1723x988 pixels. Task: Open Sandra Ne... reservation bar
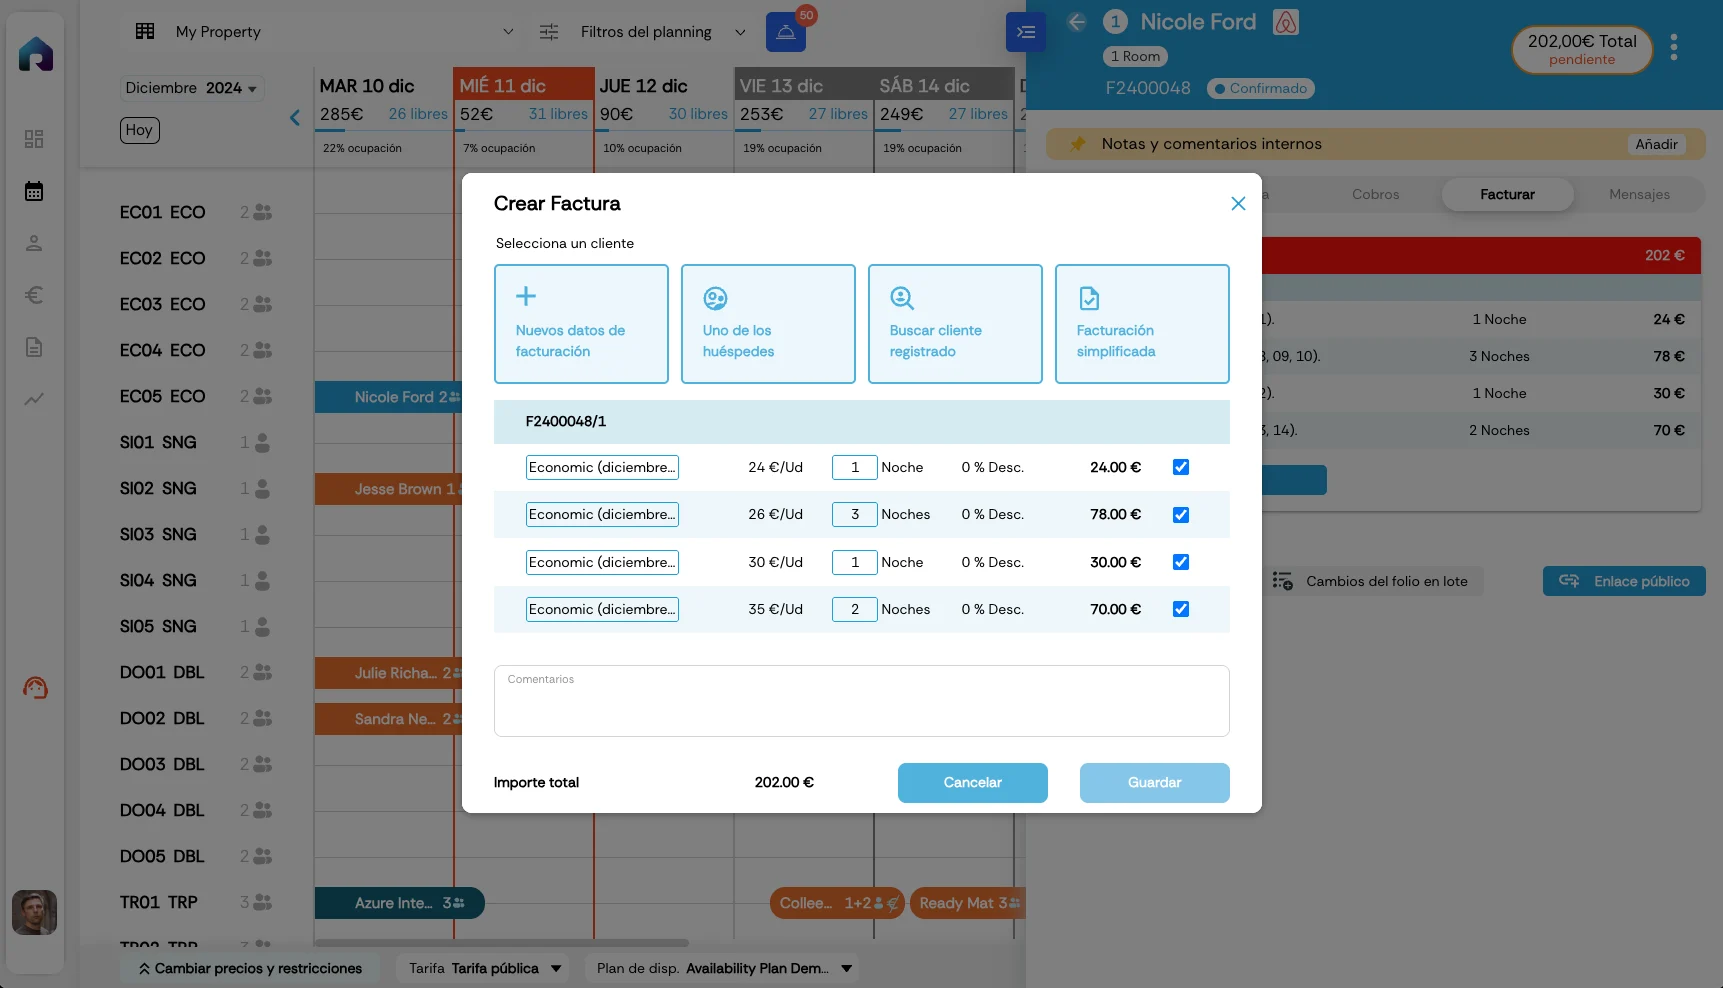click(388, 719)
